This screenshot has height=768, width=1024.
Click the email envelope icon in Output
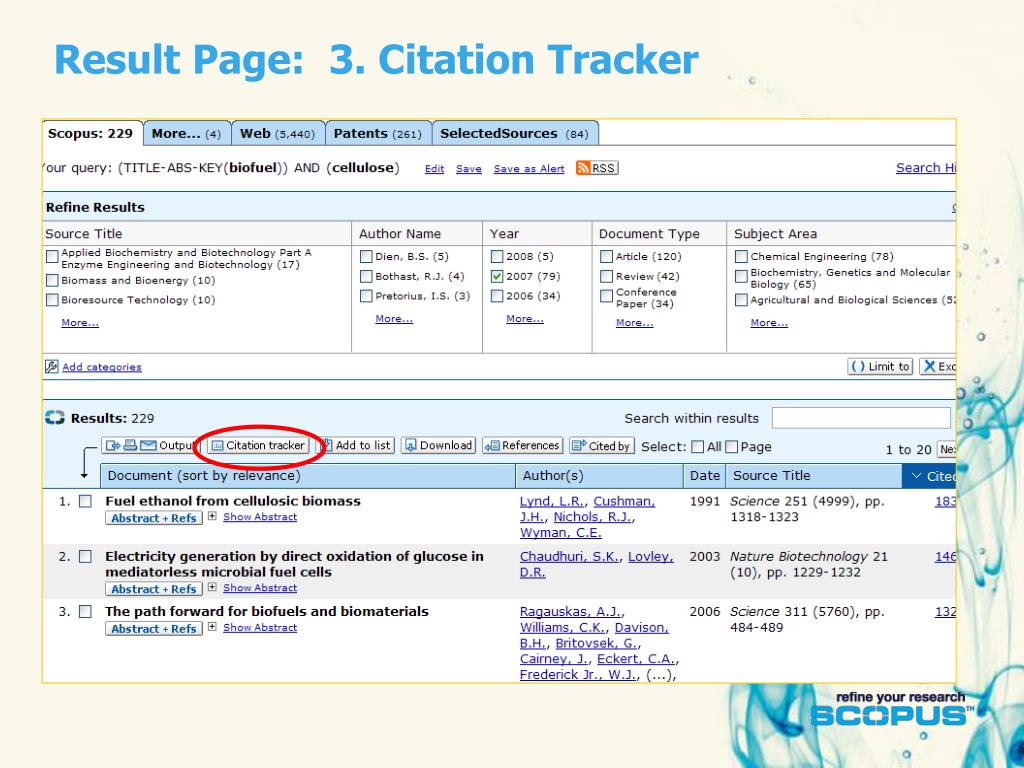pyautogui.click(x=148, y=445)
